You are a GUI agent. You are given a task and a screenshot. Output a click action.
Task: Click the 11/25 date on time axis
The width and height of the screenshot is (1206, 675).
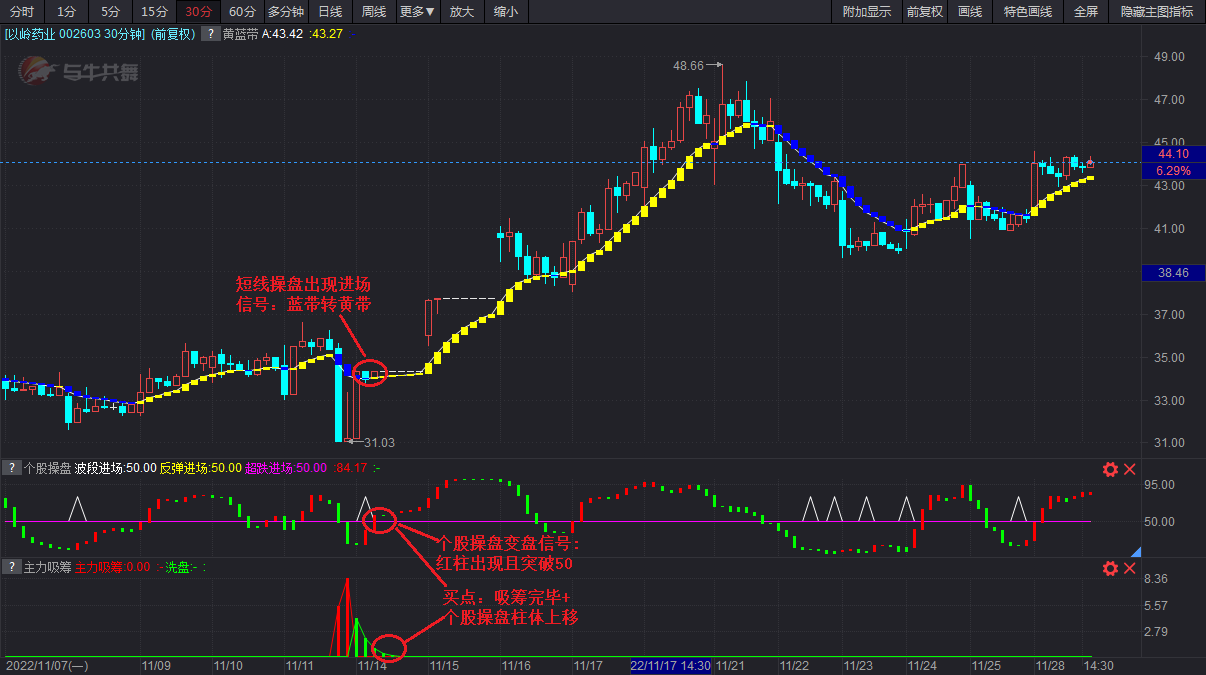click(x=986, y=665)
